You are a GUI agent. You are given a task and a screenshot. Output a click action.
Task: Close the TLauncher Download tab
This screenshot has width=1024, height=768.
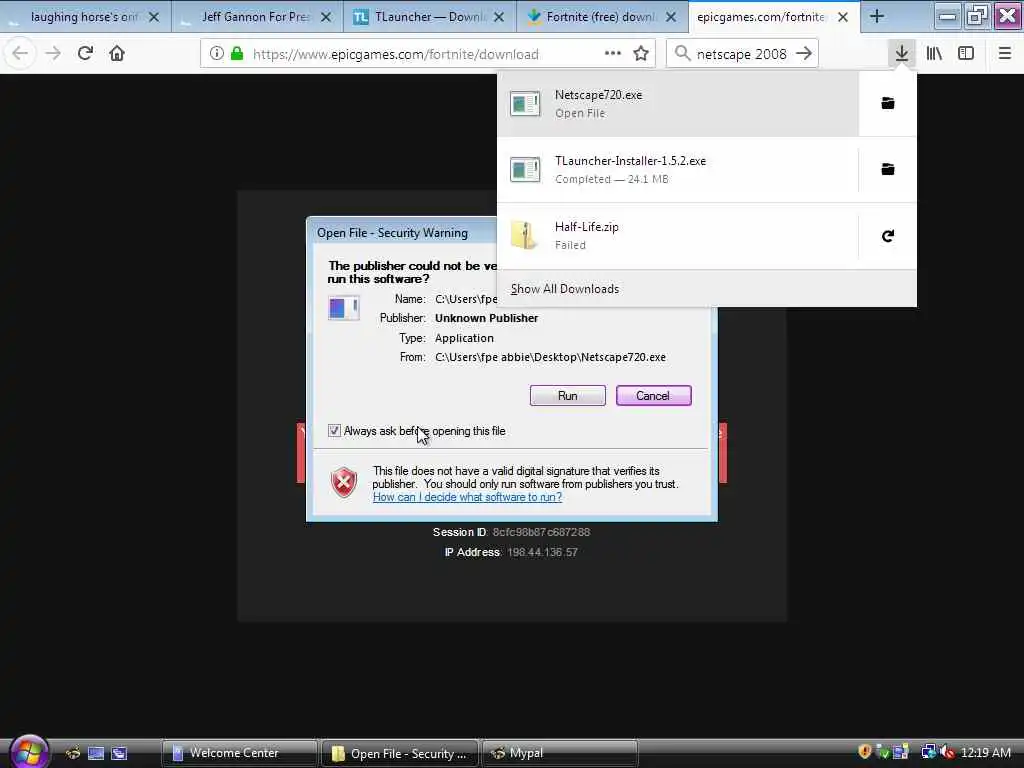click(x=499, y=17)
